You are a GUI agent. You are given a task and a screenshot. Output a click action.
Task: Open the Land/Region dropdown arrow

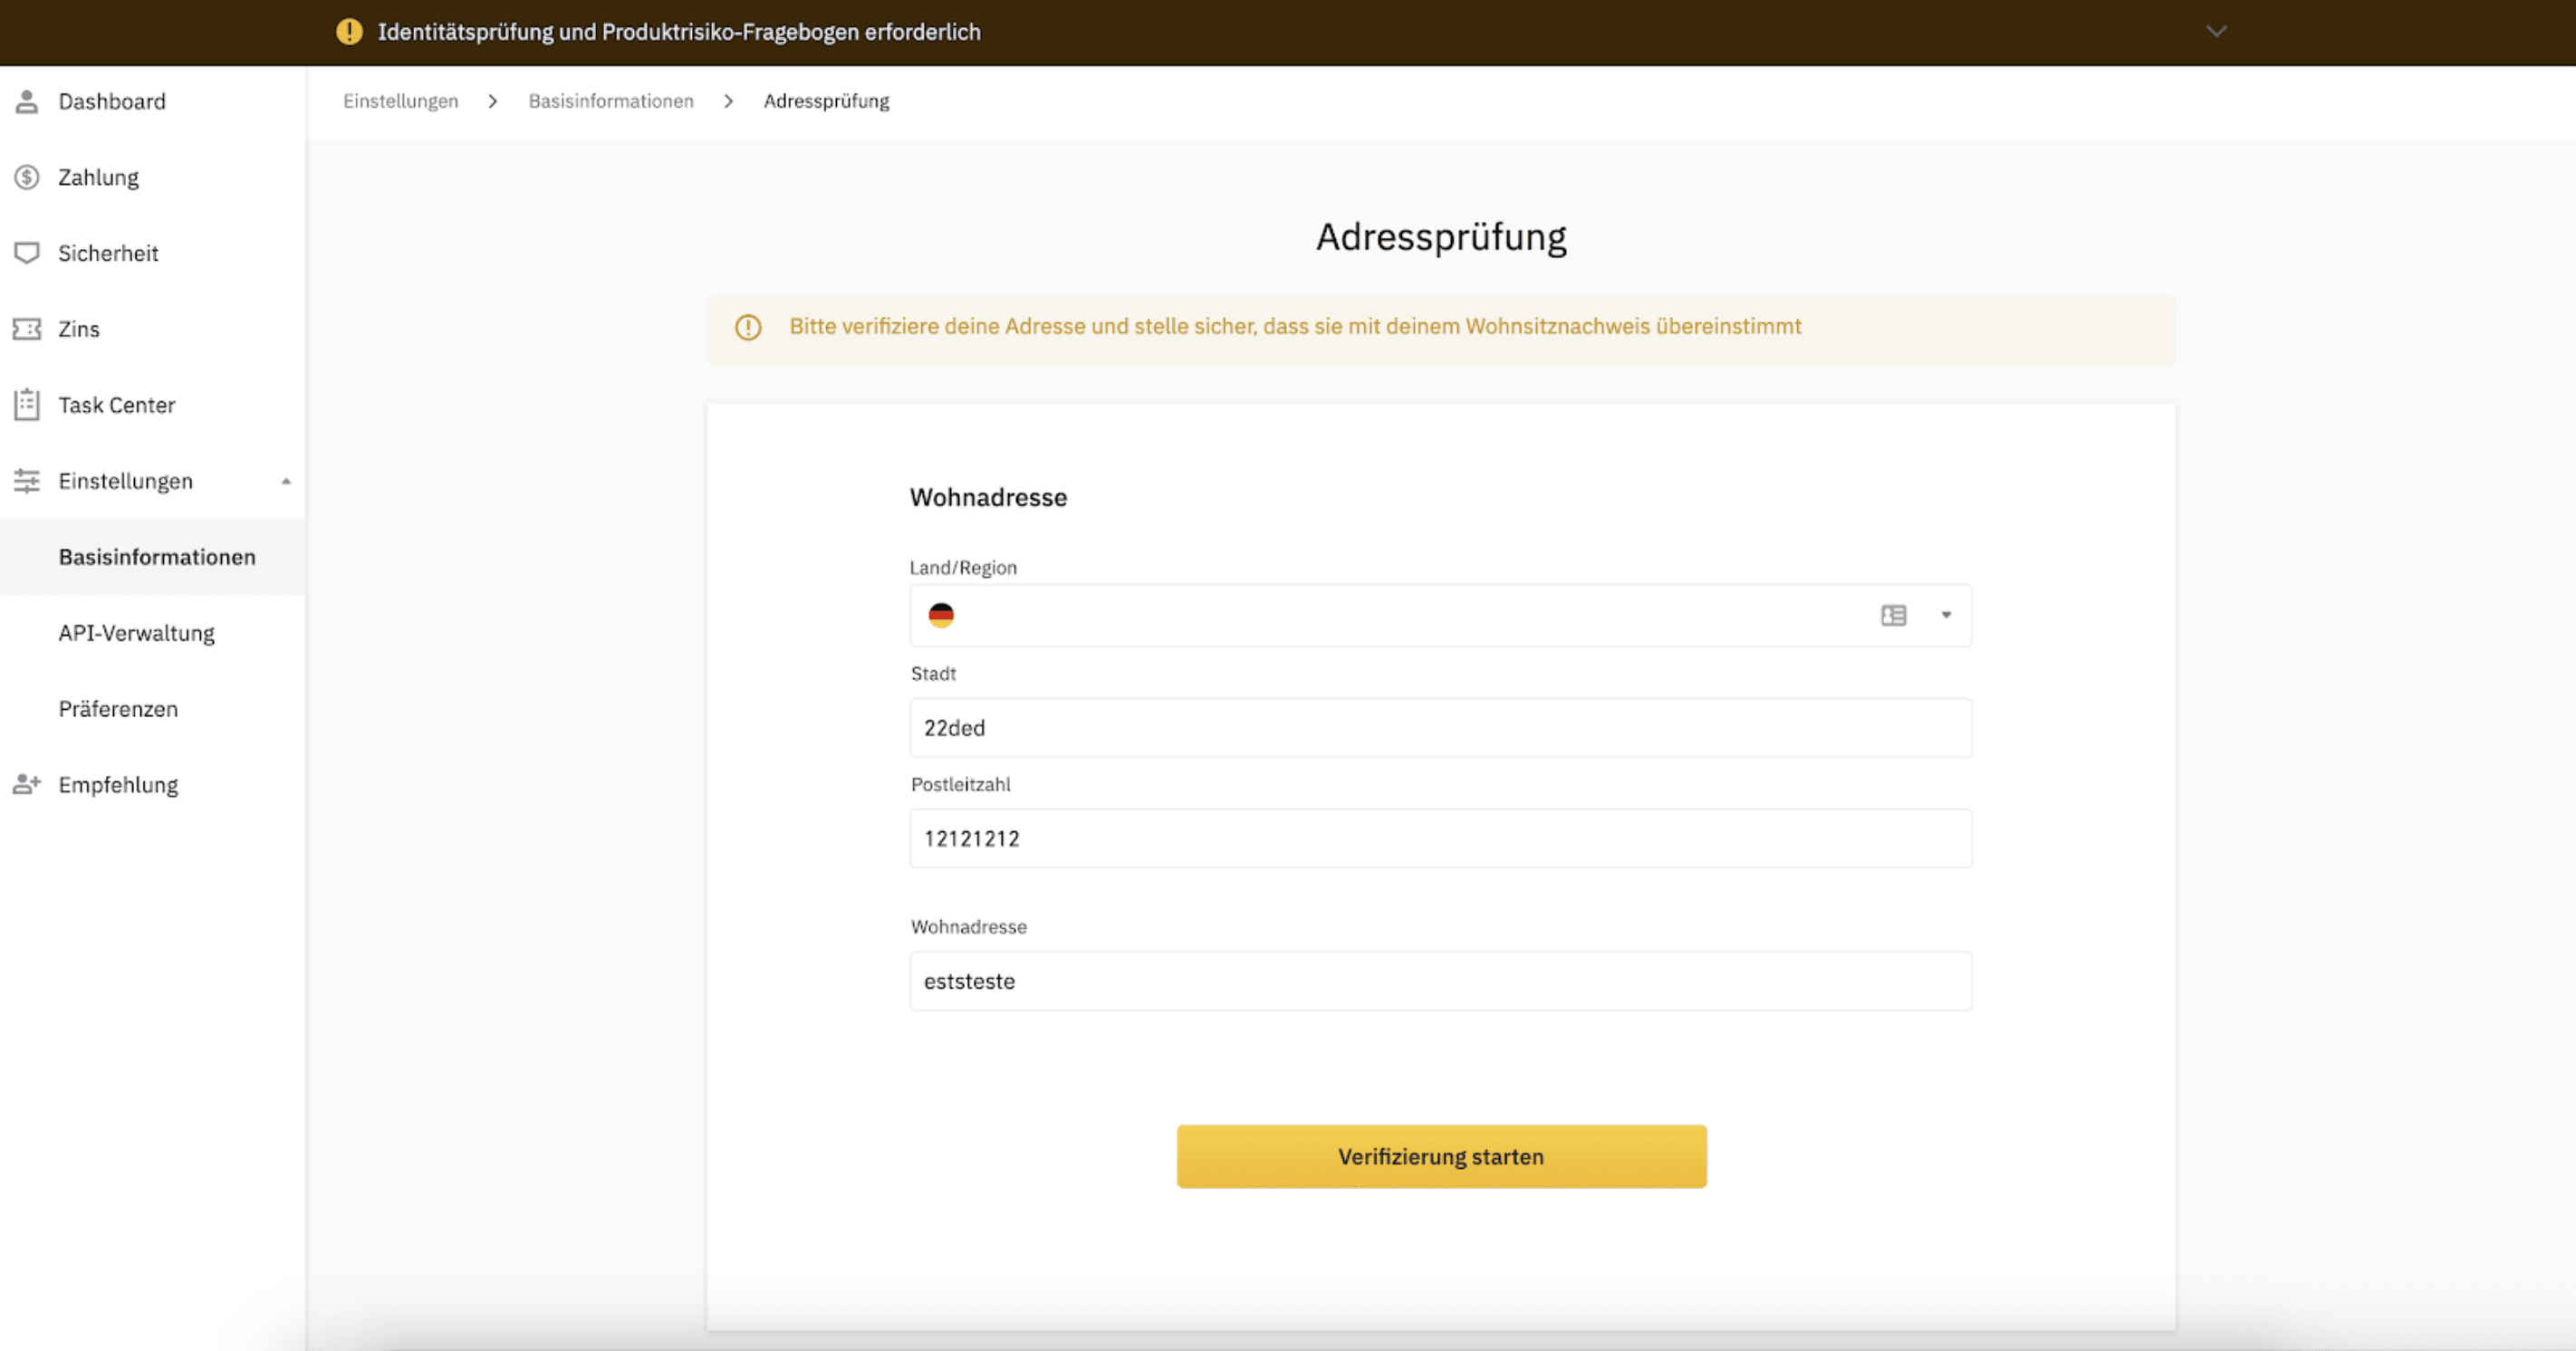tap(1946, 615)
